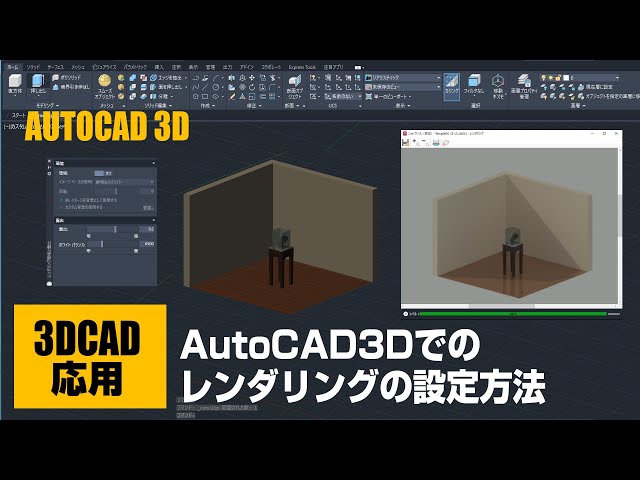Click the Subtract solid icon in the Solid Editing panel
Screen dimensions: 640x480
[144, 78]
